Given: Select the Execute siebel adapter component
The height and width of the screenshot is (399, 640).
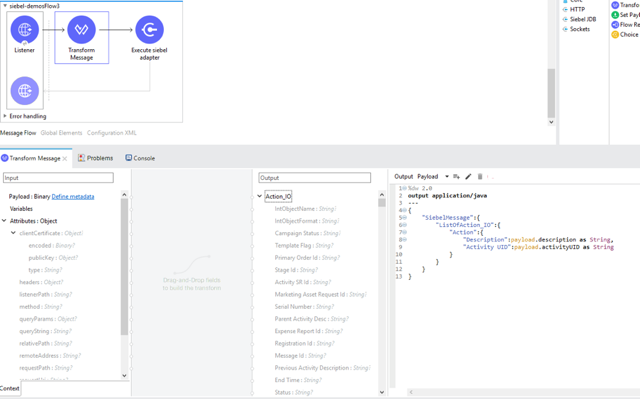Looking at the screenshot, I should [x=149, y=29].
